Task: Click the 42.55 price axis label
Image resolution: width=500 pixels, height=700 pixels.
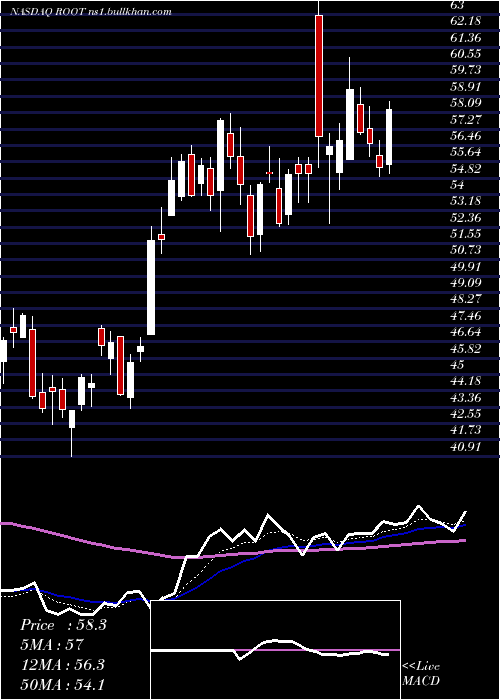Action: (466, 414)
